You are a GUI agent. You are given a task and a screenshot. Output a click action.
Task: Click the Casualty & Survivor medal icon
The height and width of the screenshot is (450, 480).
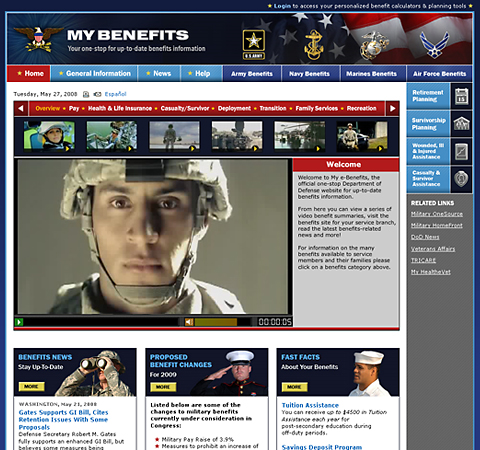[462, 179]
